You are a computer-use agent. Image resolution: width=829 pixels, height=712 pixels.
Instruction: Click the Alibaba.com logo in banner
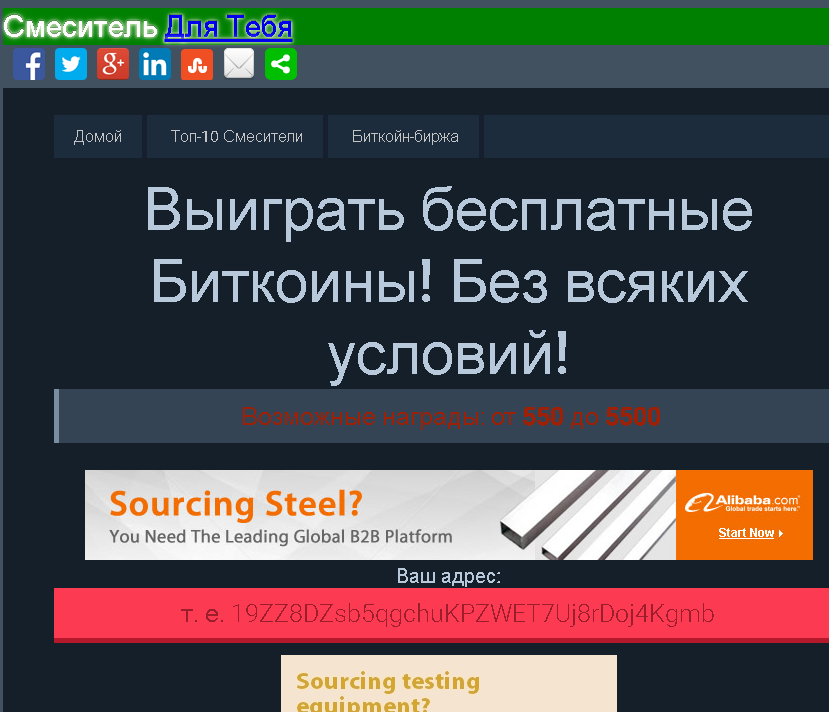pyautogui.click(x=743, y=502)
